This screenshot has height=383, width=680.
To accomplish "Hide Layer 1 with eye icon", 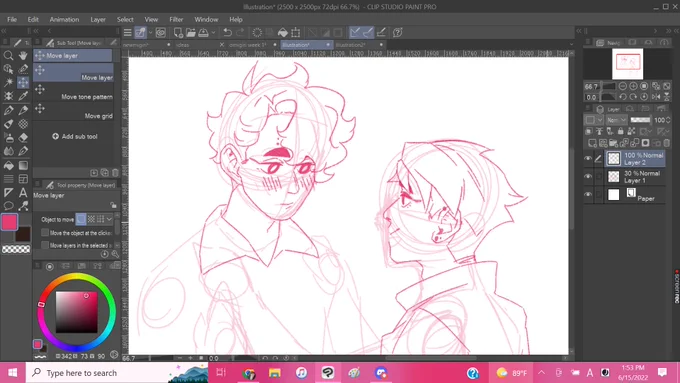I will tap(588, 177).
